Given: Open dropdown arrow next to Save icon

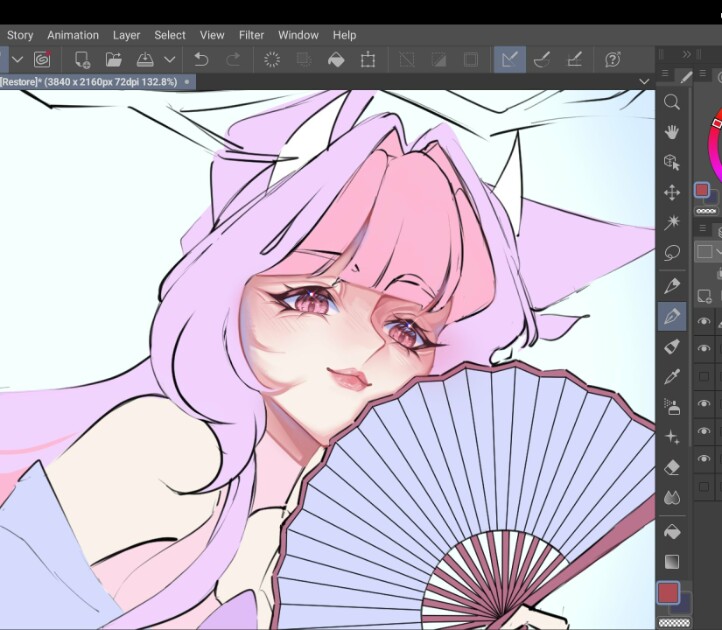Looking at the screenshot, I should pos(169,59).
